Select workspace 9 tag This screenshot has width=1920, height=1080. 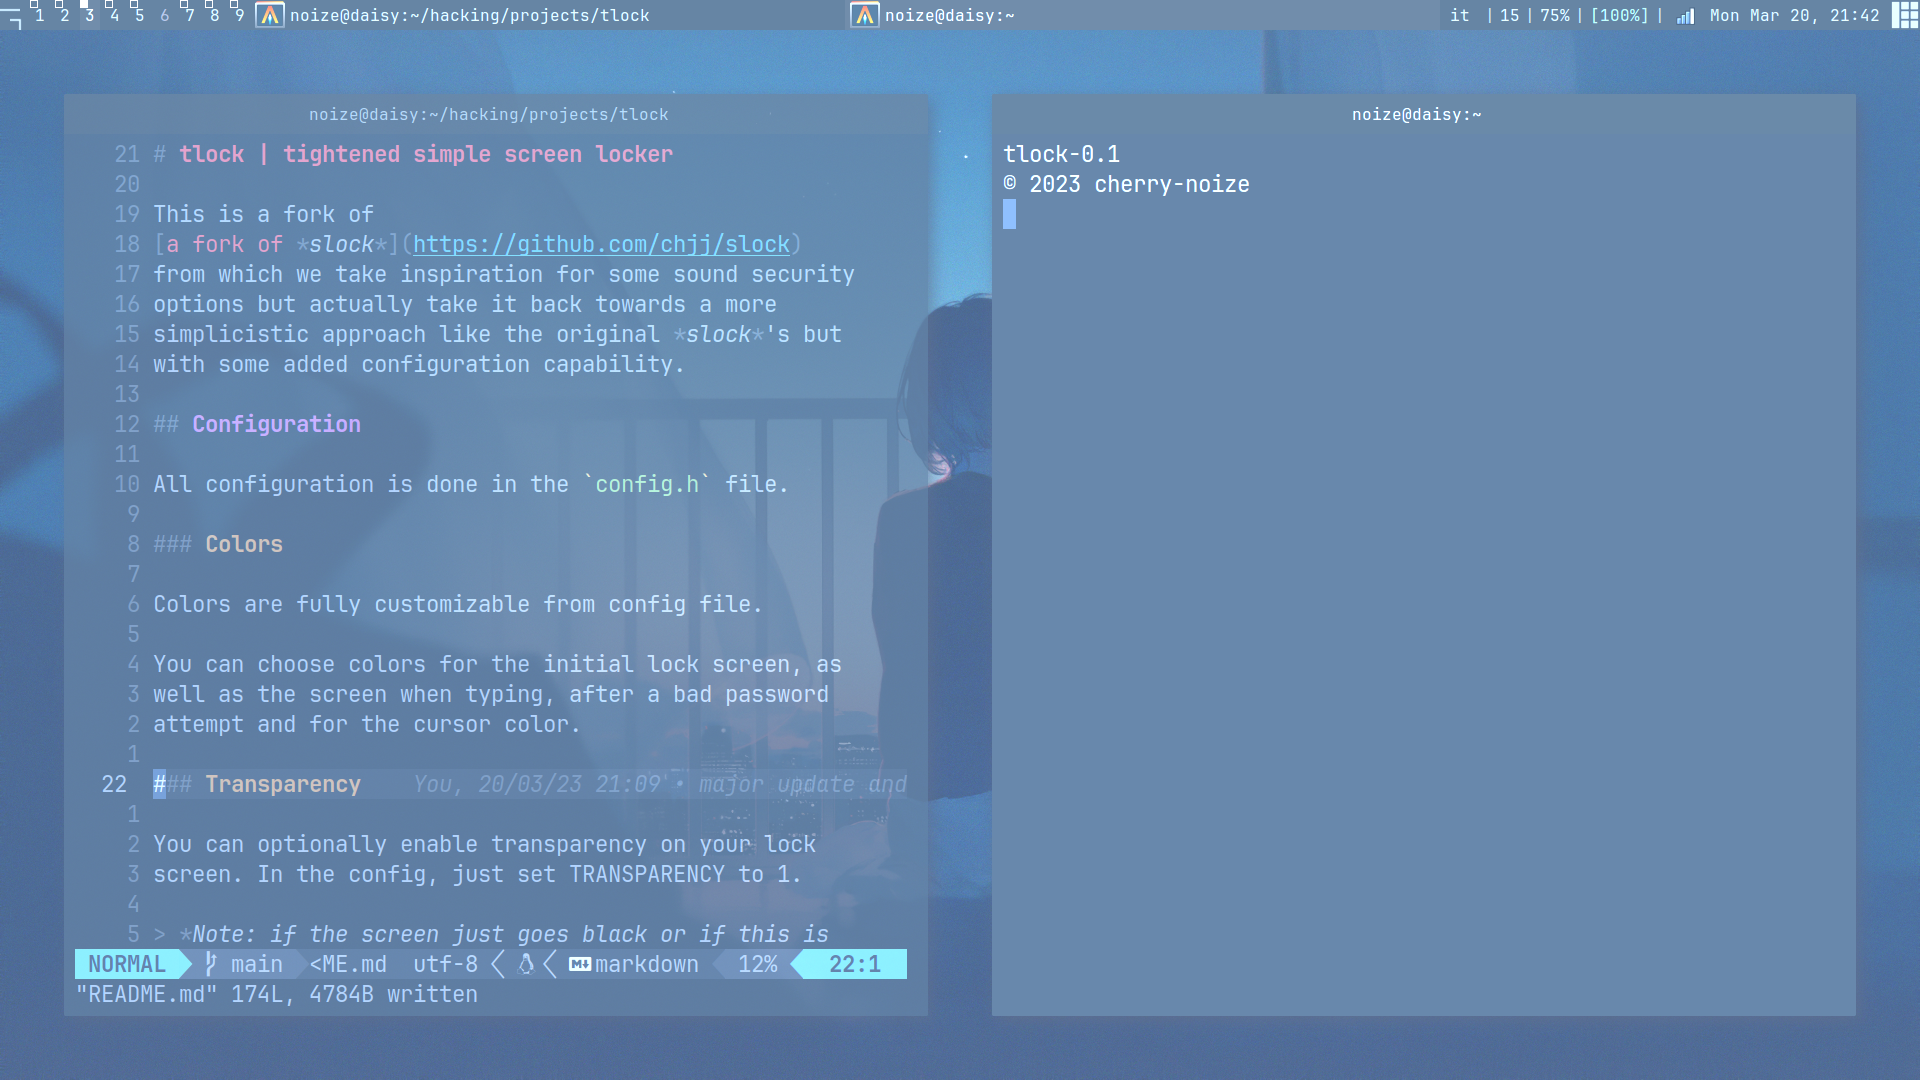coord(239,15)
